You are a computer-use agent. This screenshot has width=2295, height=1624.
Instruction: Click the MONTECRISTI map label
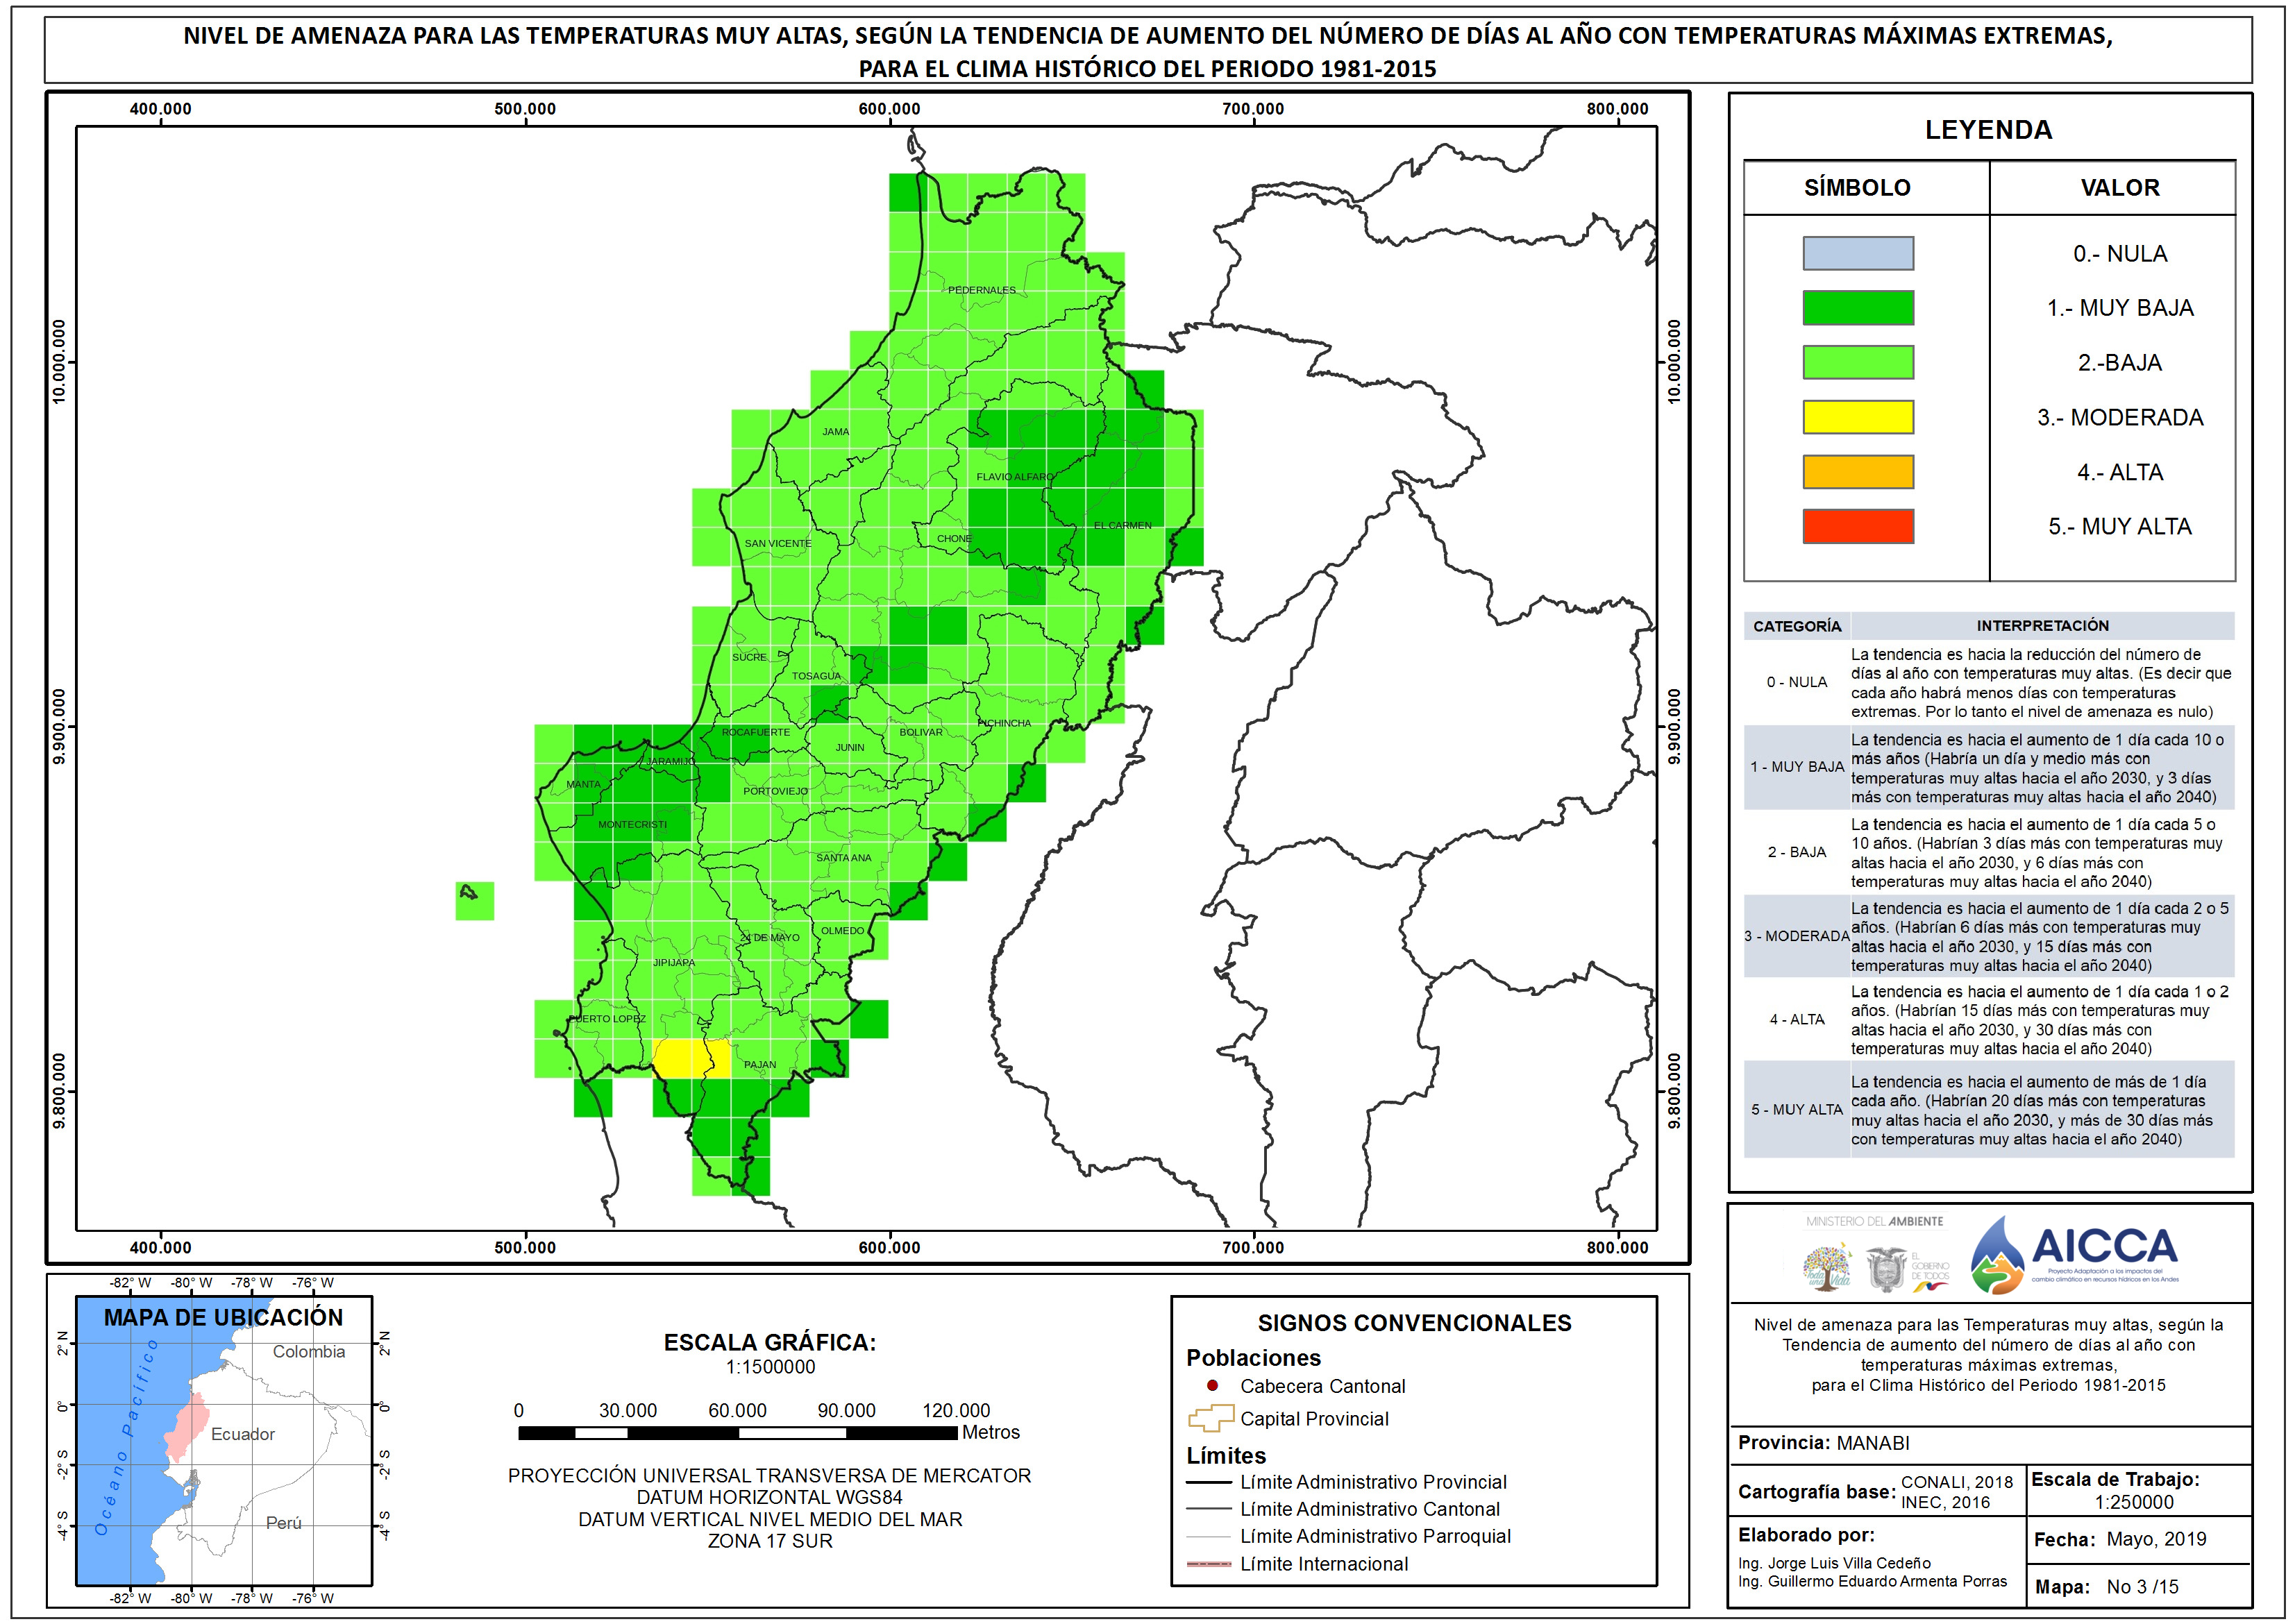(632, 825)
